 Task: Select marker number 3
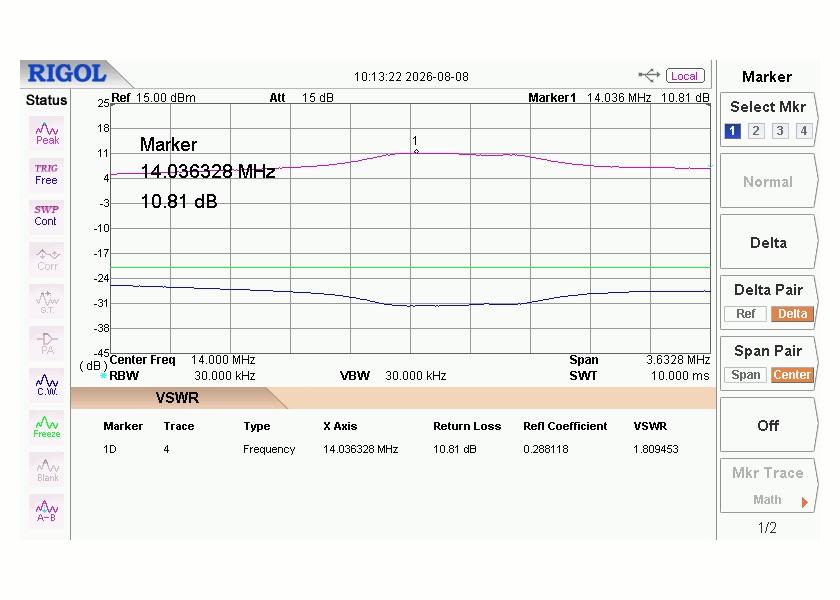pyautogui.click(x=780, y=131)
